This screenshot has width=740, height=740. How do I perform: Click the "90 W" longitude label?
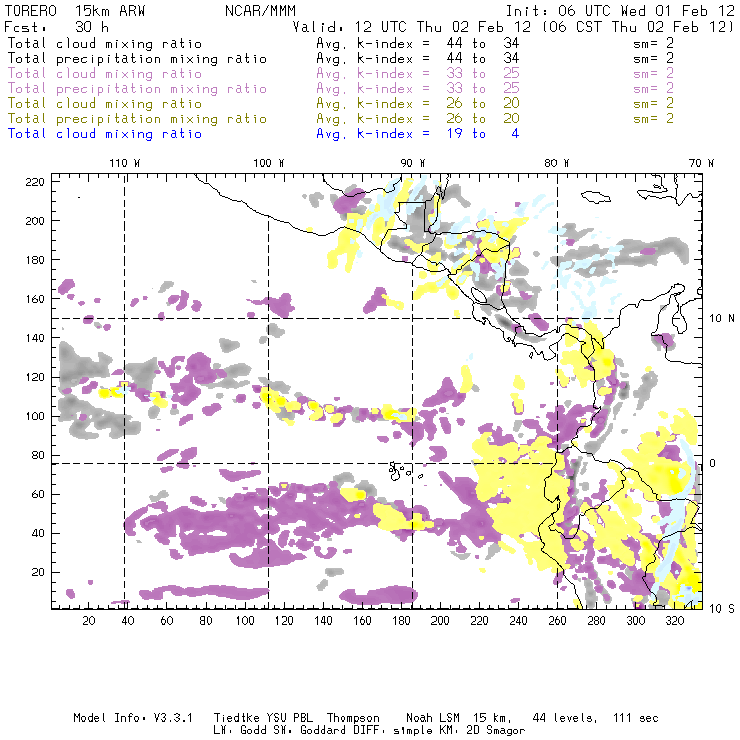(412, 163)
